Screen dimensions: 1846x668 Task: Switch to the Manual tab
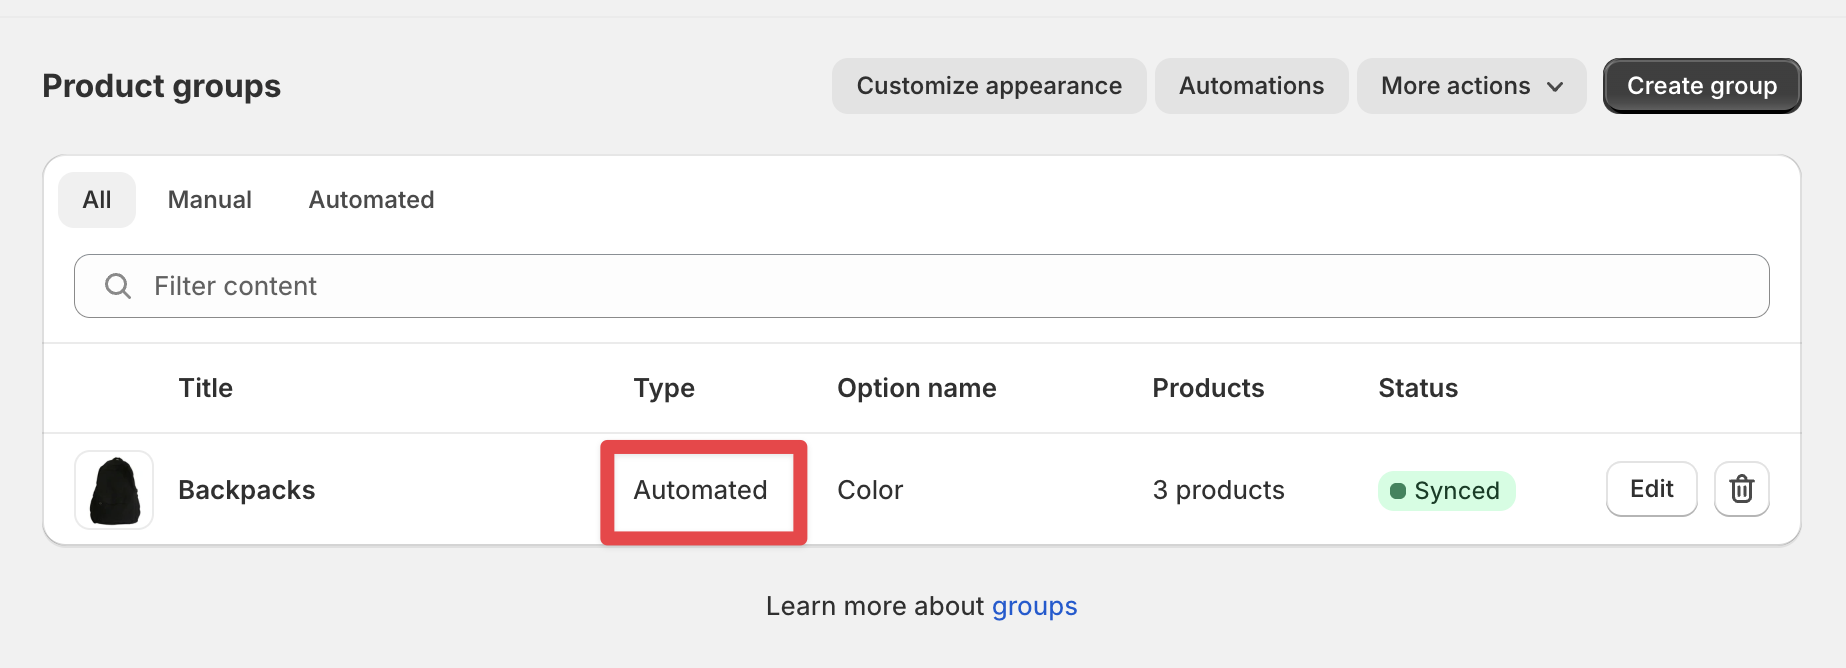(x=210, y=200)
